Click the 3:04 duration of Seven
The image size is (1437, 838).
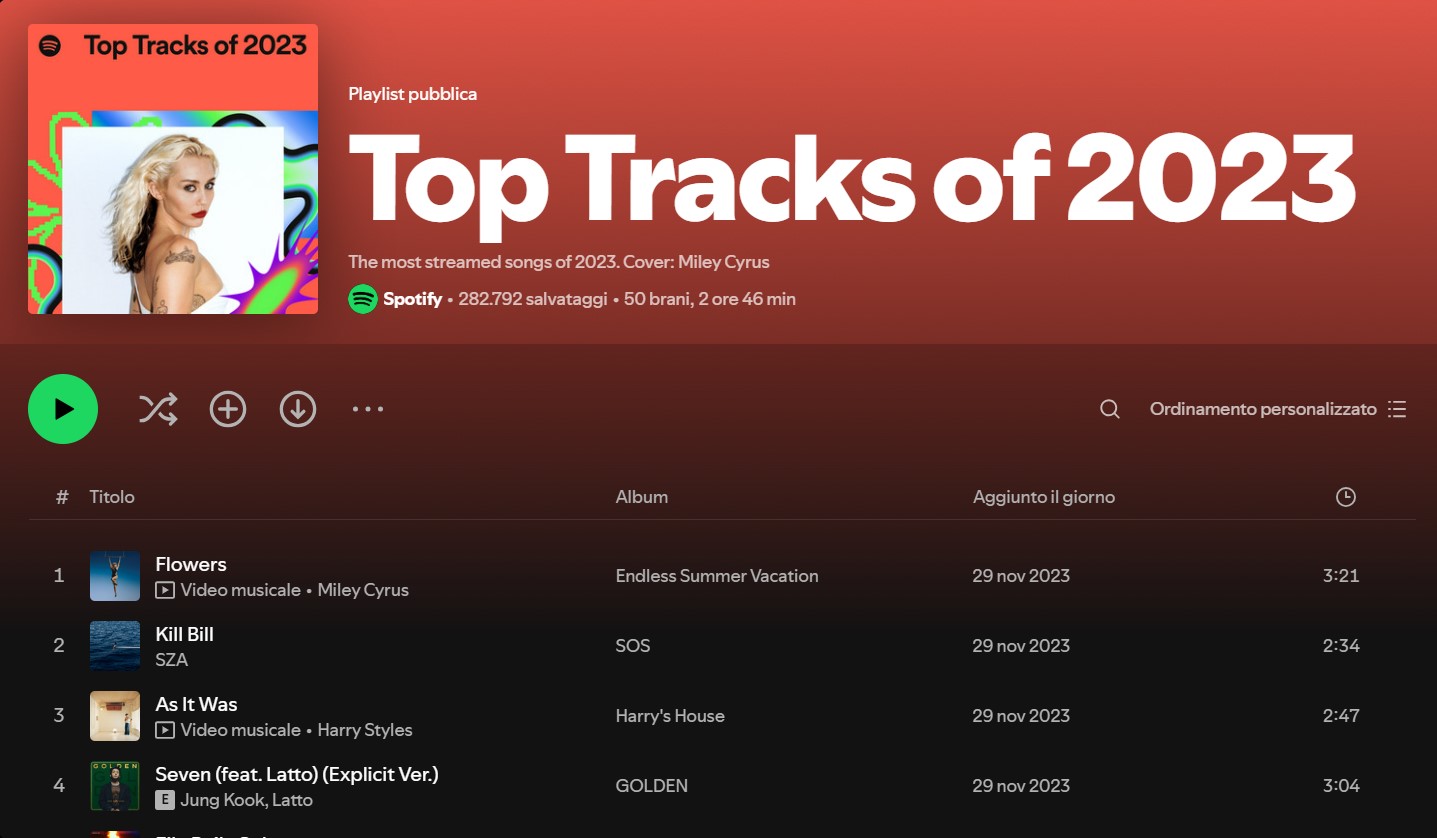[x=1341, y=786]
